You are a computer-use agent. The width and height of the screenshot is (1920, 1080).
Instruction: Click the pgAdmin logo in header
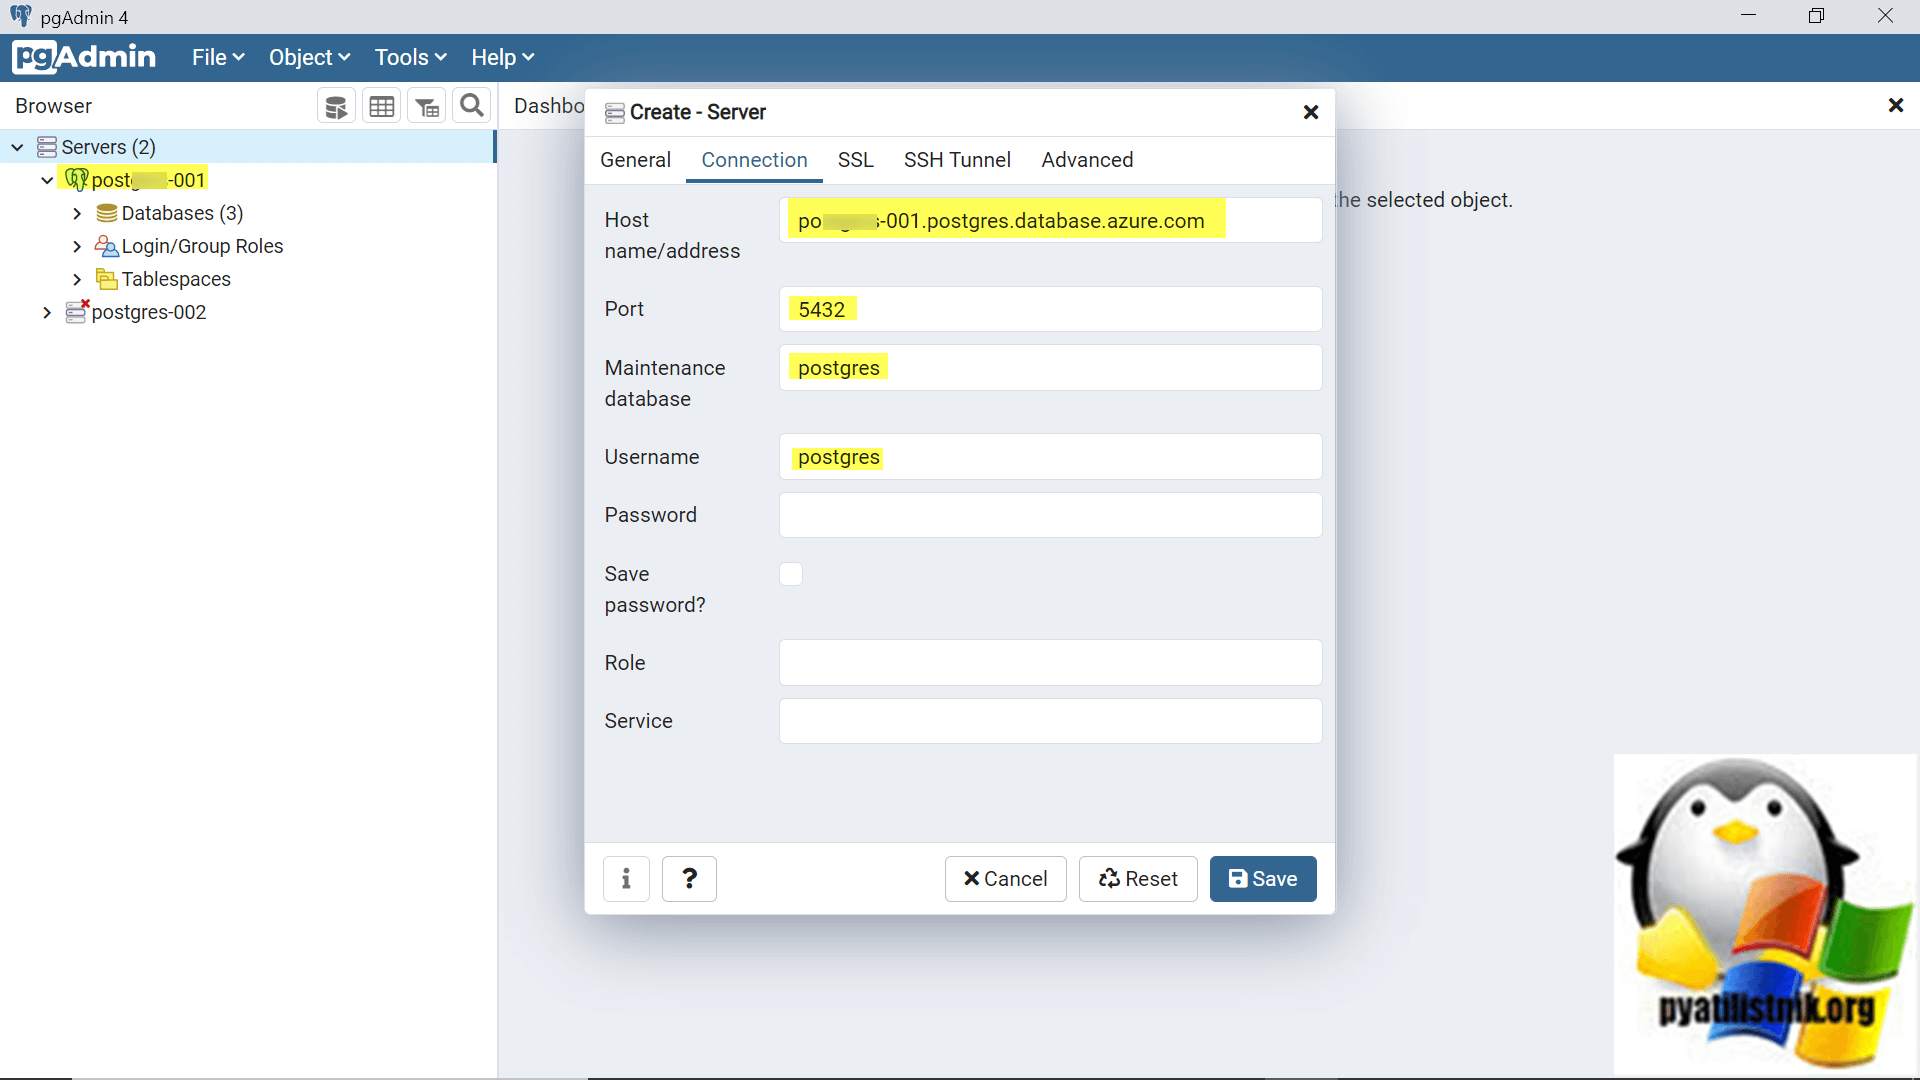(85, 57)
